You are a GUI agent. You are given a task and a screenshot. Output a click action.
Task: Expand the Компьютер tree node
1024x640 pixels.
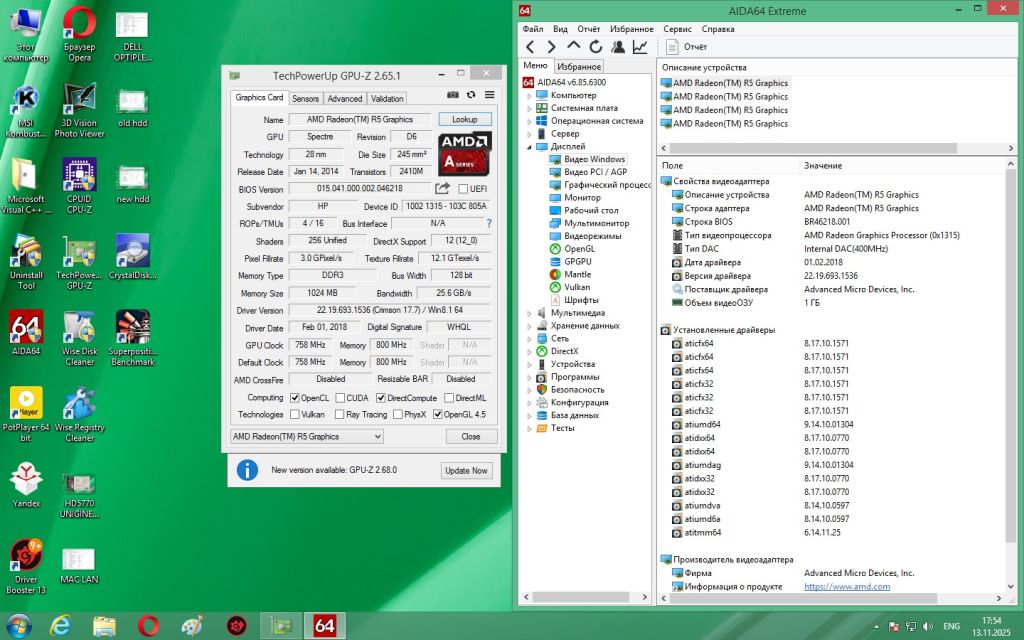pos(529,95)
